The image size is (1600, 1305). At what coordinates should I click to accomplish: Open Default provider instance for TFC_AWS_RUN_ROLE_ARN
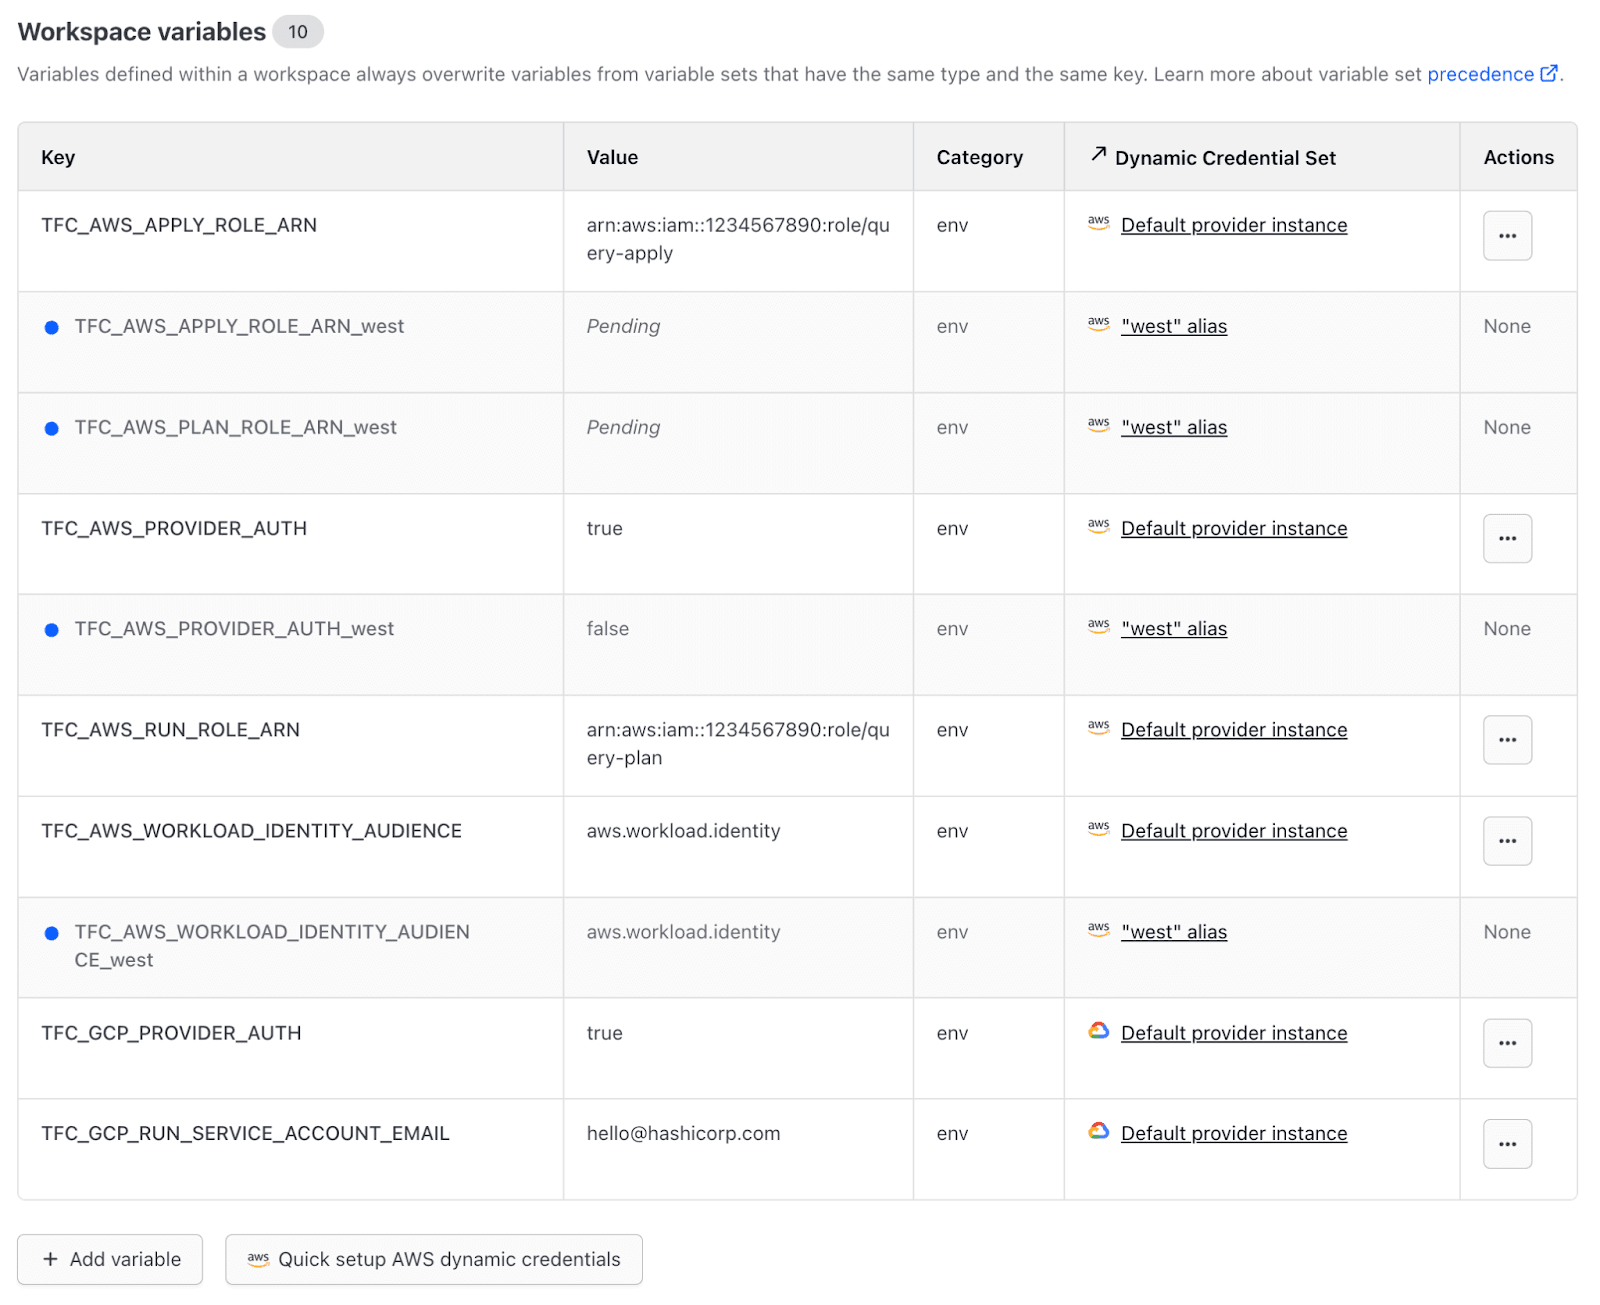1234,729
